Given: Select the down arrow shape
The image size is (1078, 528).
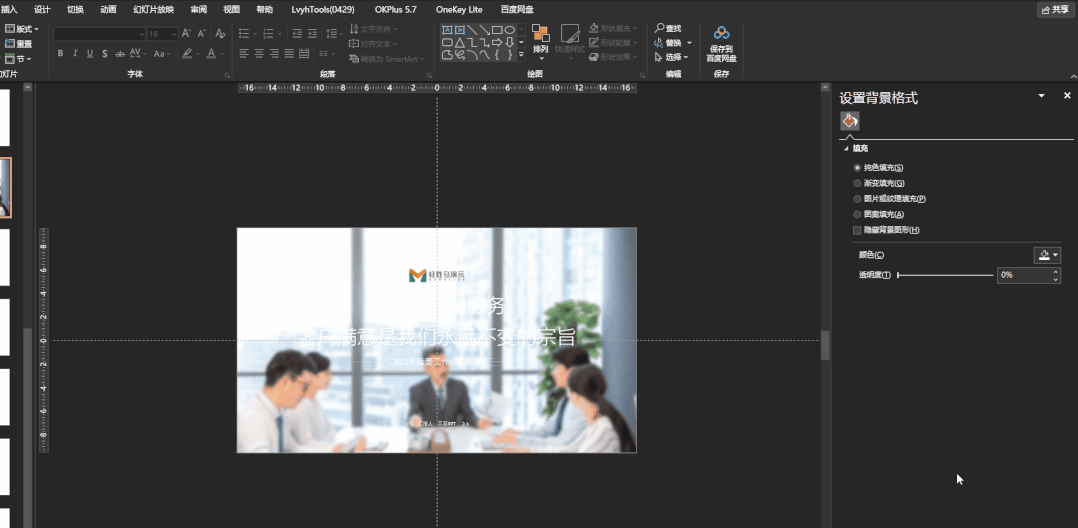Looking at the screenshot, I should point(509,42).
